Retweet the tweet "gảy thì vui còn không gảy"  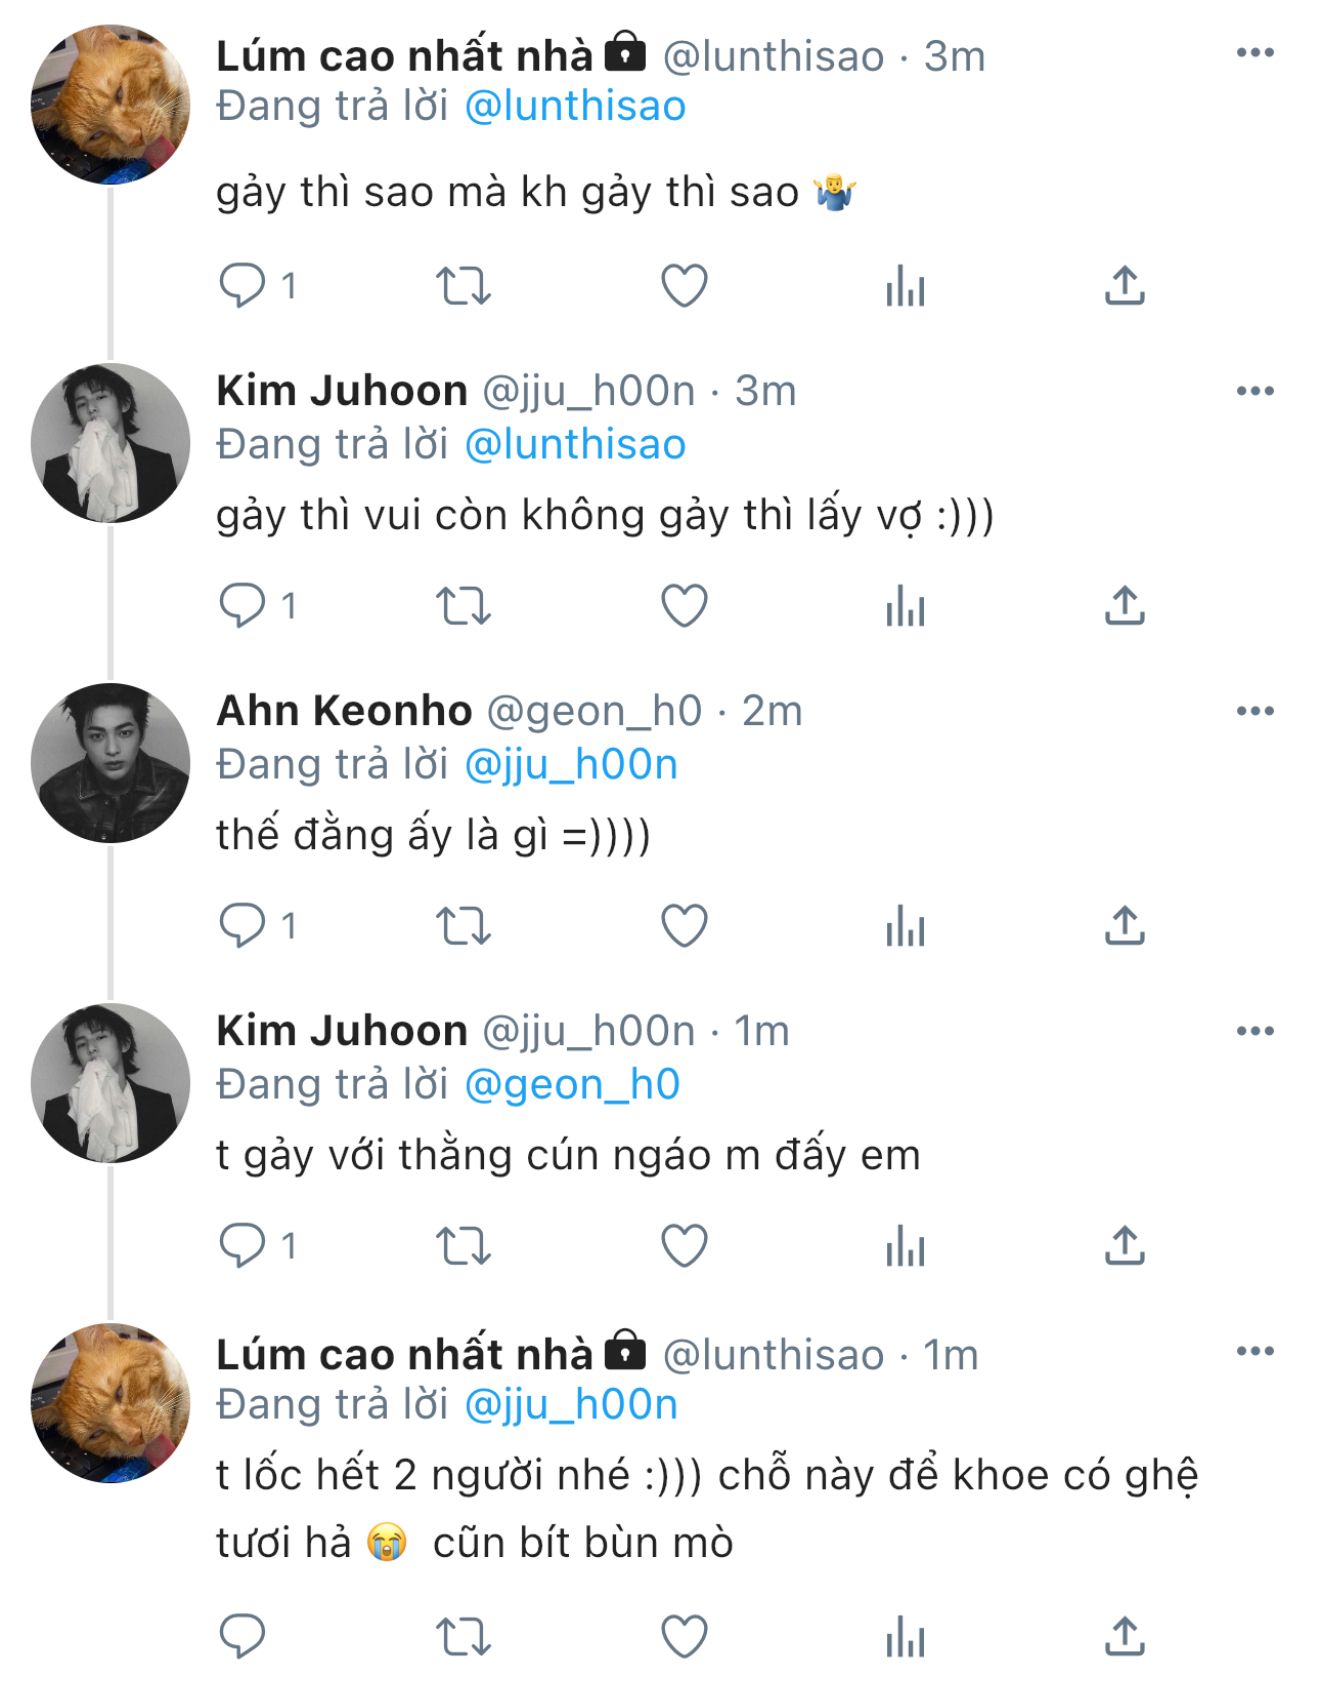[463, 606]
